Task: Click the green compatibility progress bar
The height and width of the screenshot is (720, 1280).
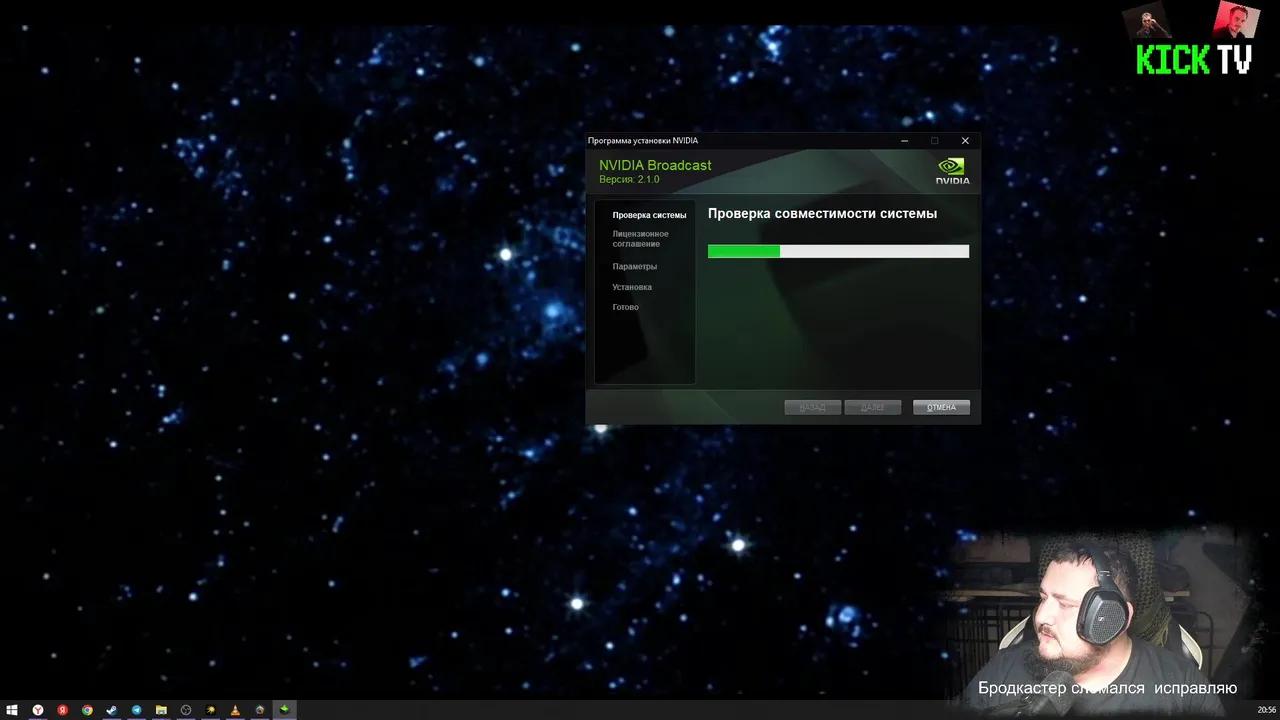Action: pyautogui.click(x=838, y=251)
